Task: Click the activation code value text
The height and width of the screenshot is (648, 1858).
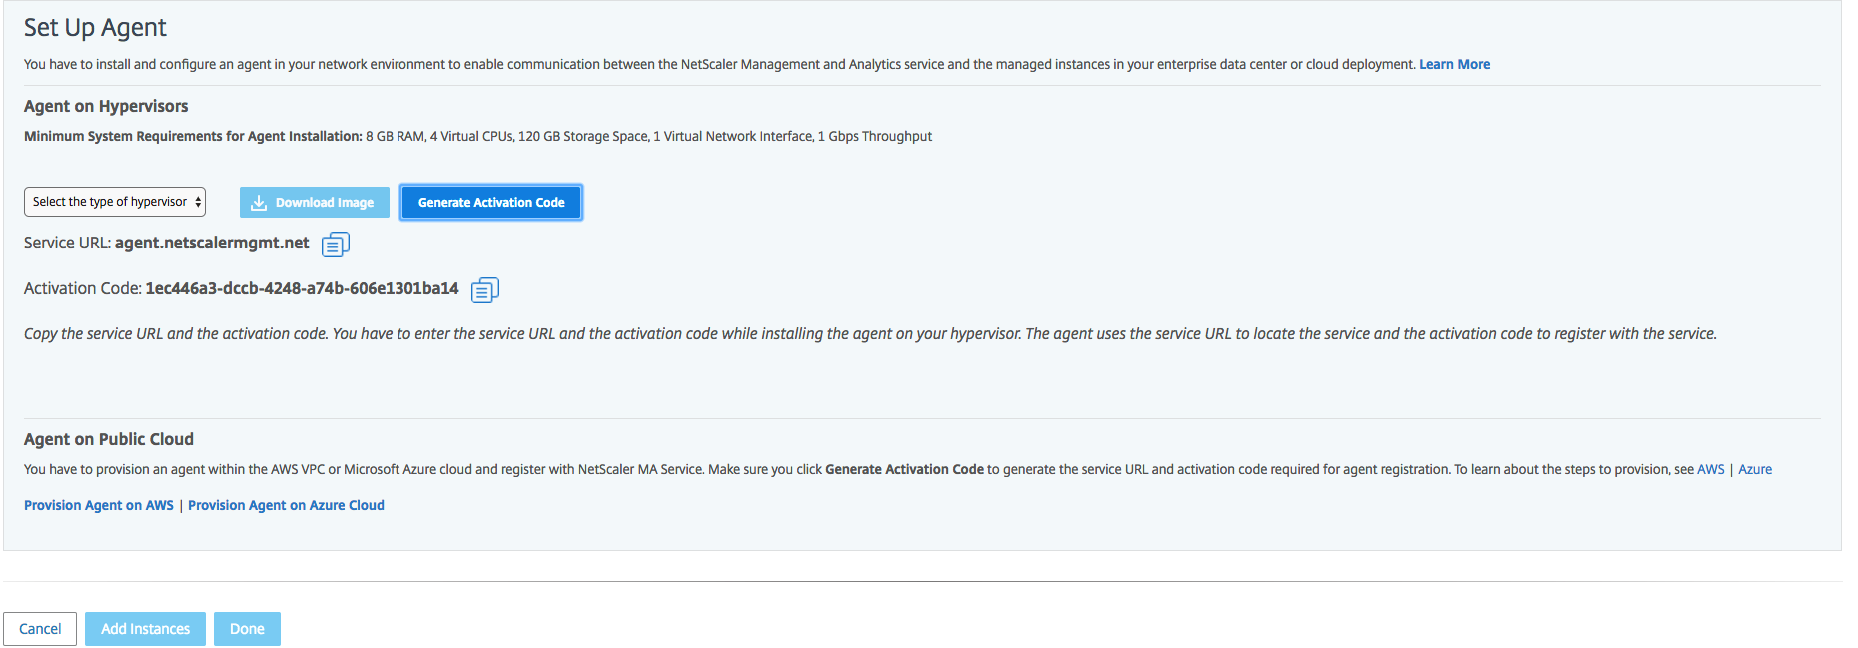Action: coord(302,288)
